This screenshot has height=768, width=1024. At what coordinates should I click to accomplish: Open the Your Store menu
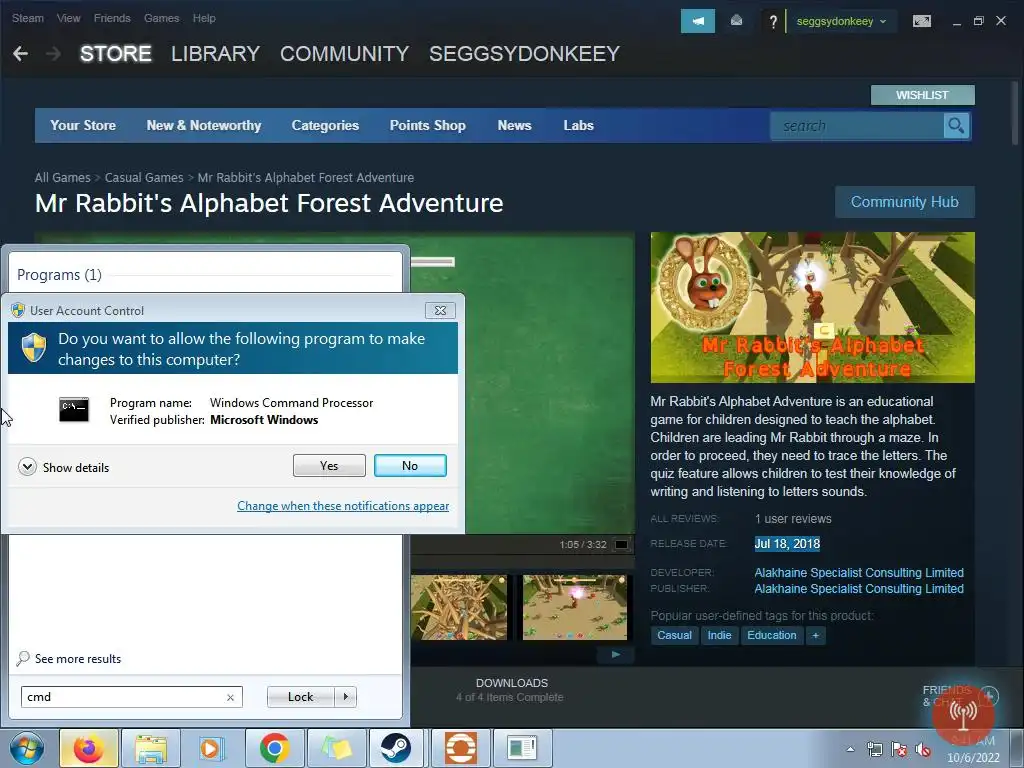pyautogui.click(x=83, y=125)
